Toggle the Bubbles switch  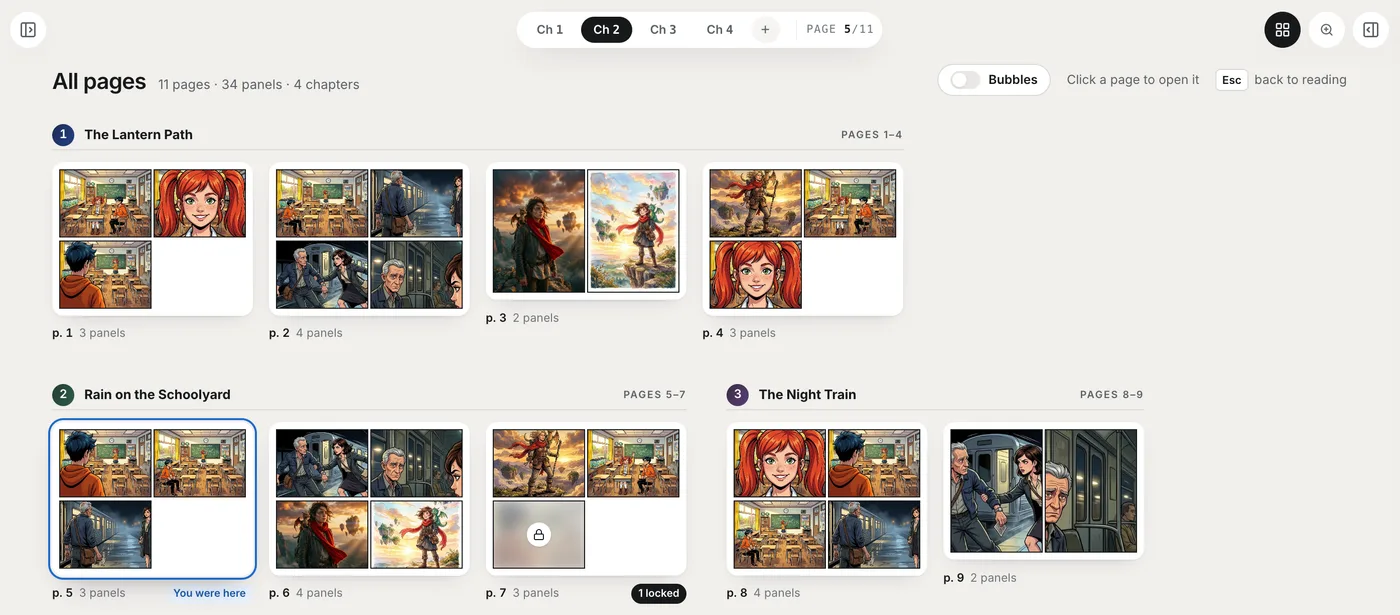(x=965, y=80)
